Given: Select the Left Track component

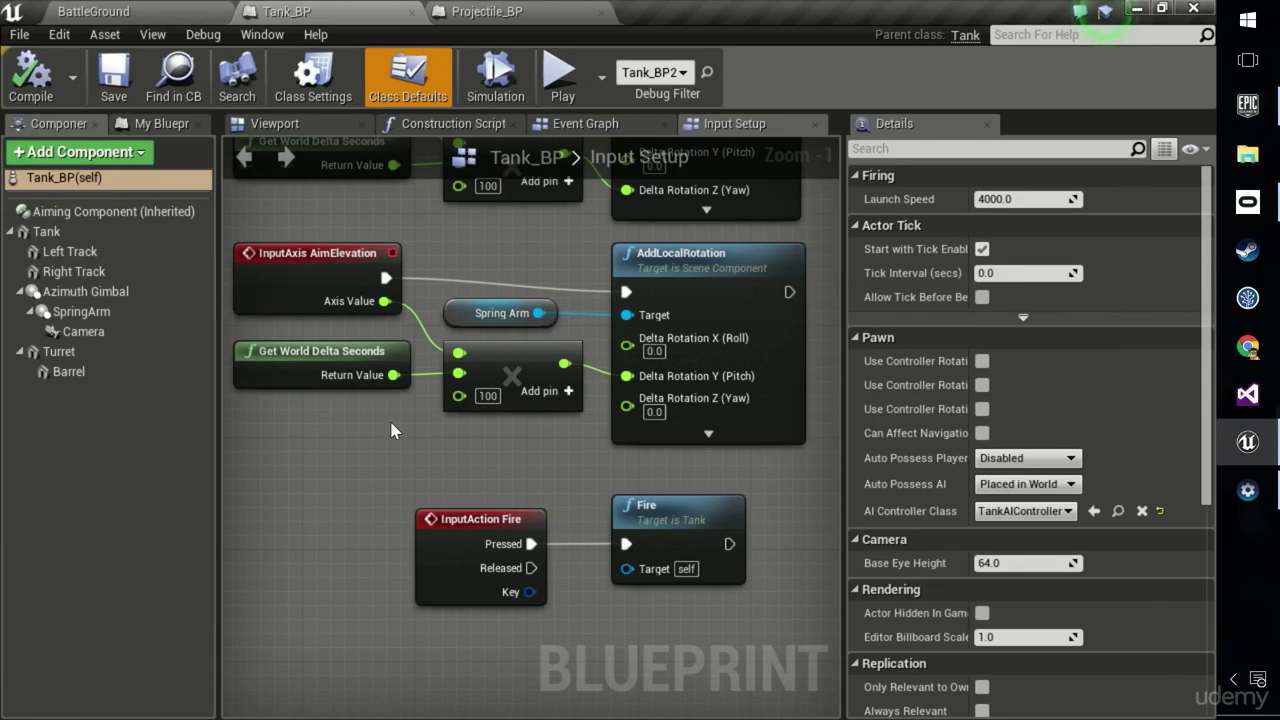Looking at the screenshot, I should point(69,252).
